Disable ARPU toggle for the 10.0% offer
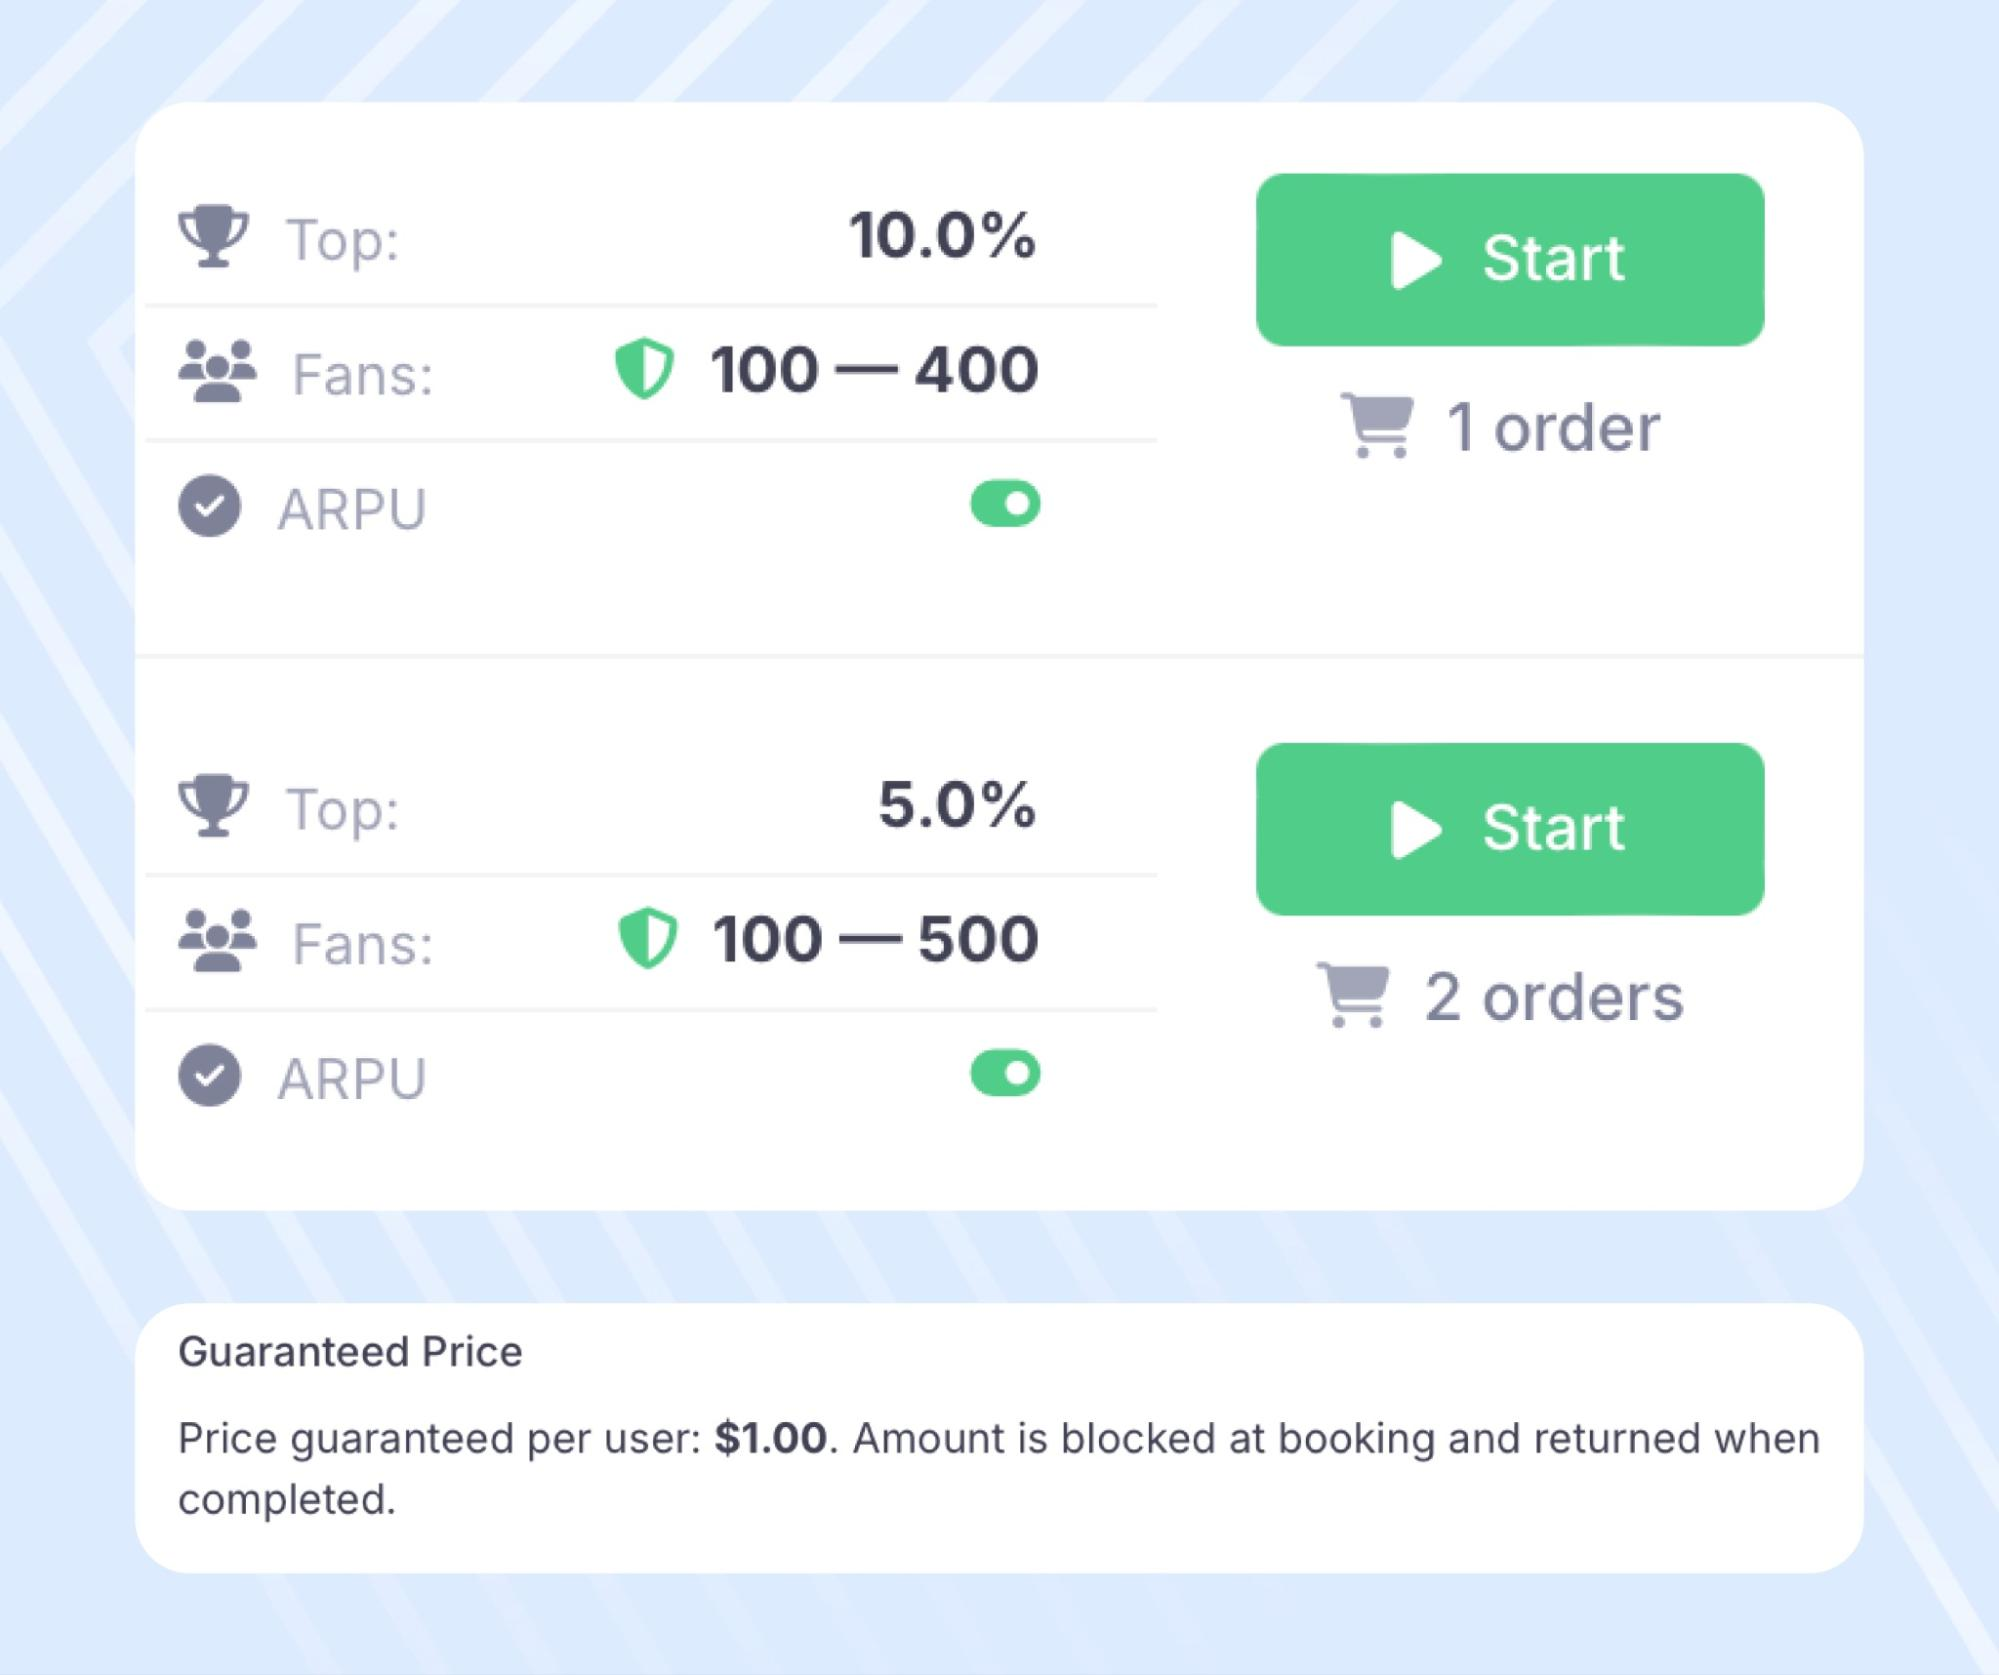 tap(1005, 504)
